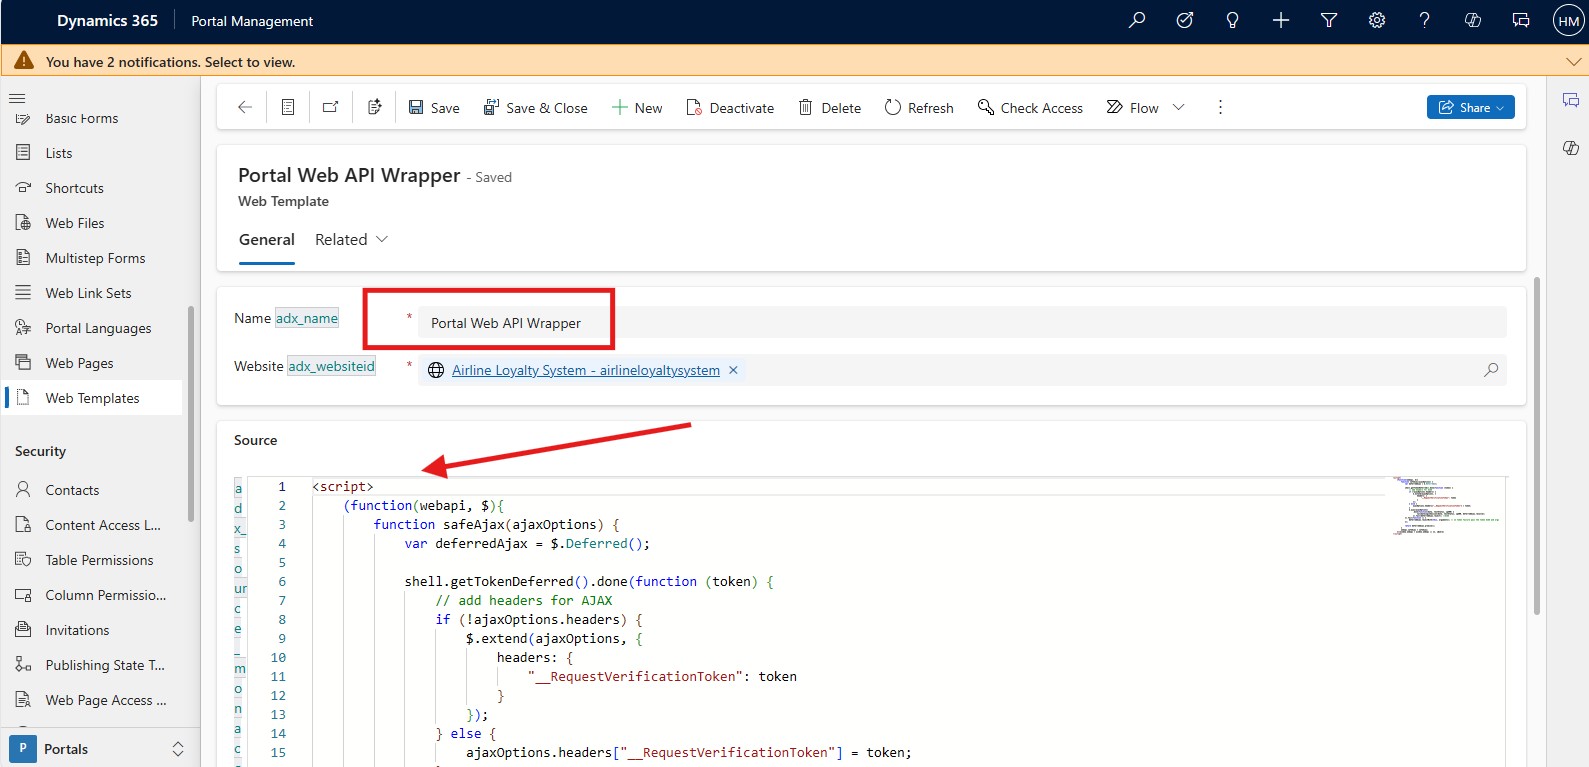Image resolution: width=1589 pixels, height=767 pixels.
Task: Expand the notifications bar chevron
Action: click(1573, 62)
